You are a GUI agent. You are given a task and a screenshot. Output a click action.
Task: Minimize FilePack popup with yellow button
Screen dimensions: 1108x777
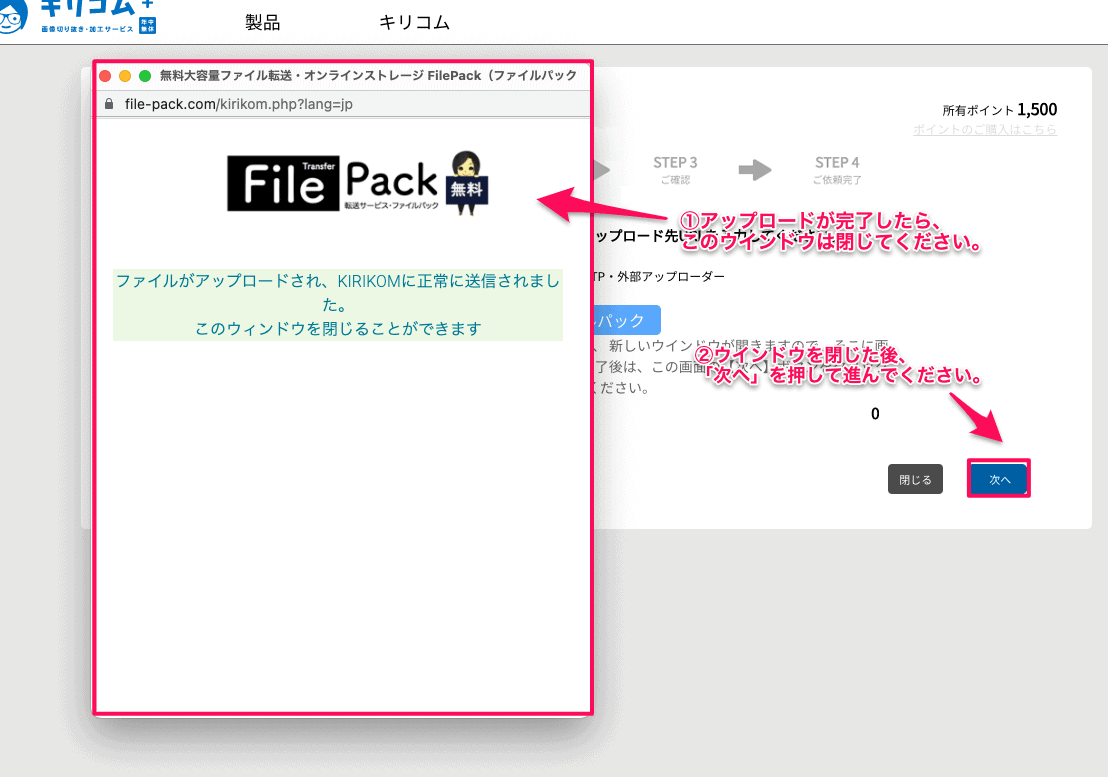tap(125, 76)
